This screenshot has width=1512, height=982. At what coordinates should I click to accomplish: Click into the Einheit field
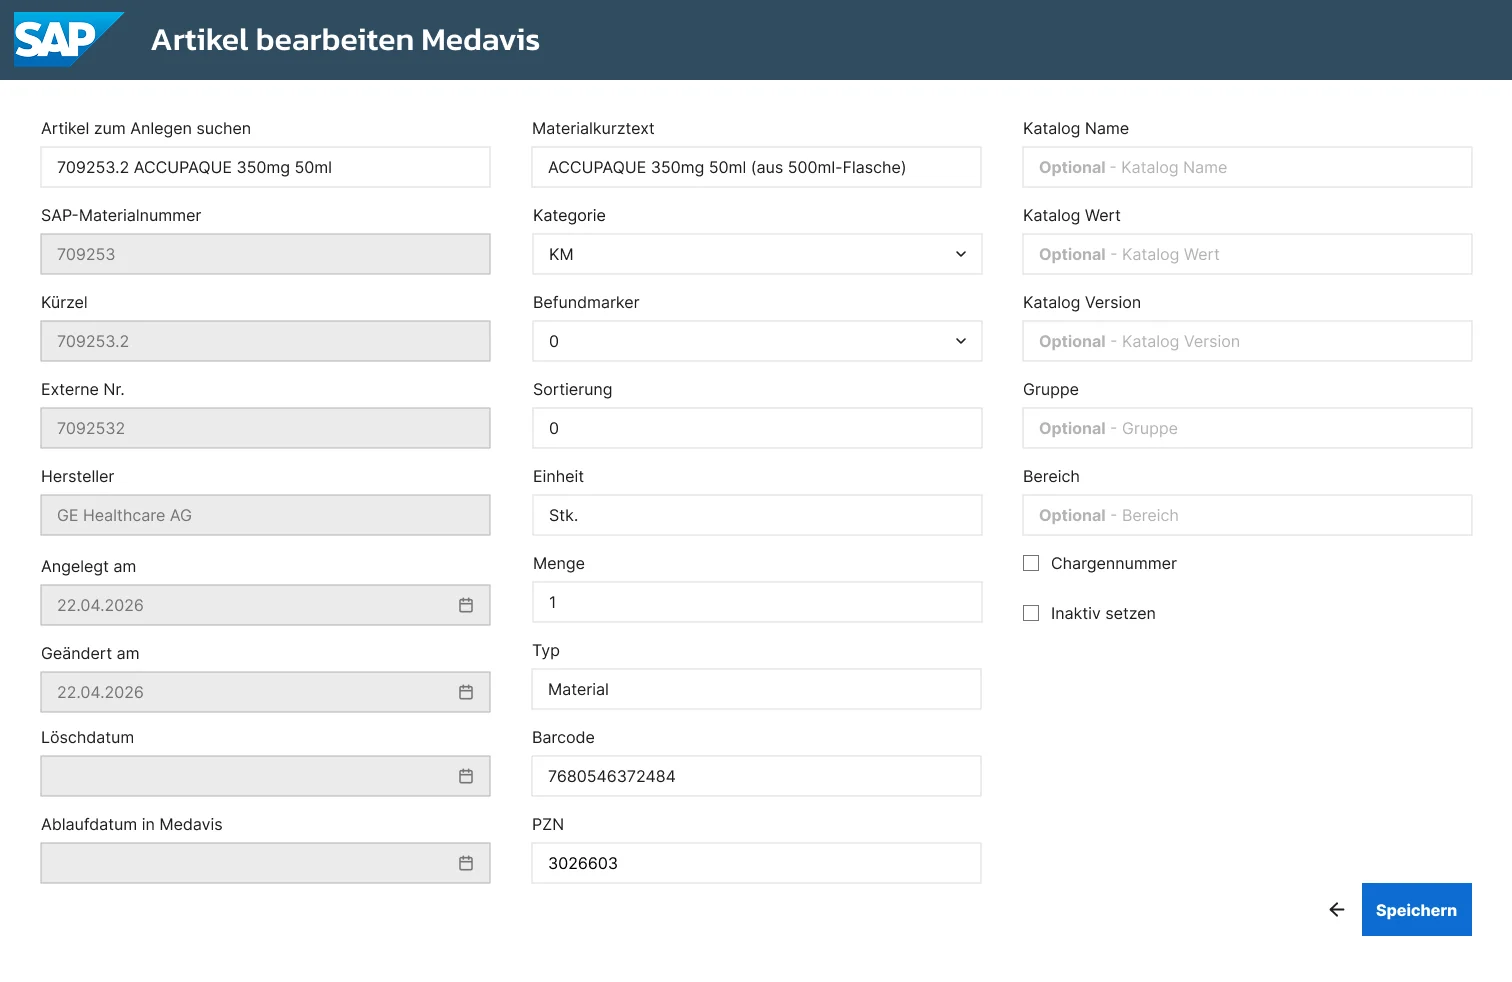757,515
